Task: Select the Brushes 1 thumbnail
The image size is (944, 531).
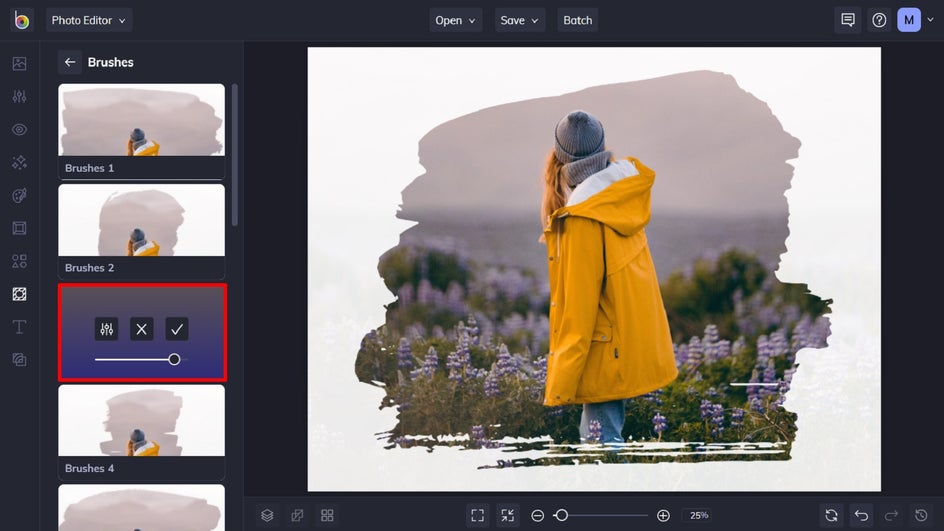Action: click(141, 120)
